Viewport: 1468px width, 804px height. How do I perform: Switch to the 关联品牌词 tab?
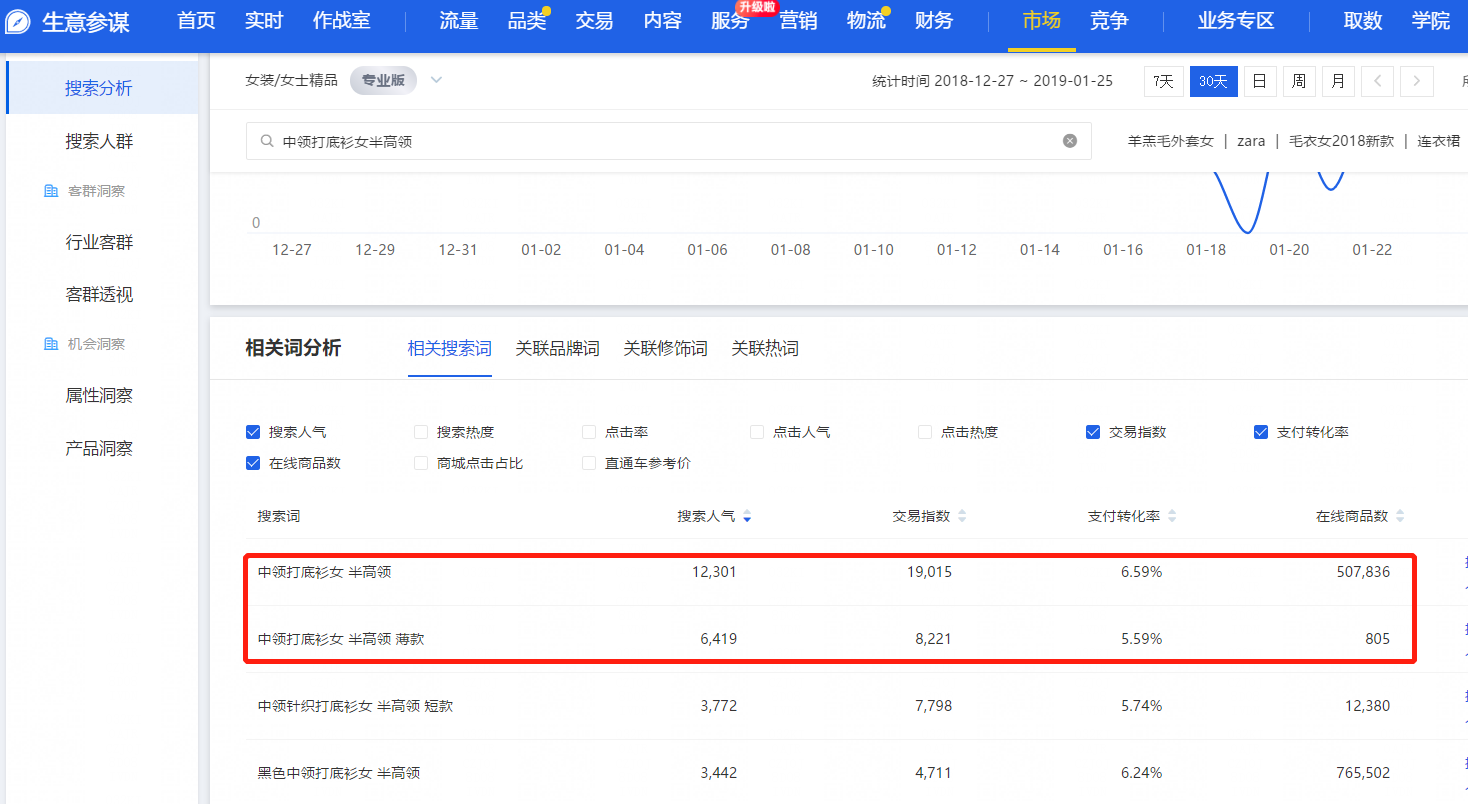pyautogui.click(x=557, y=349)
